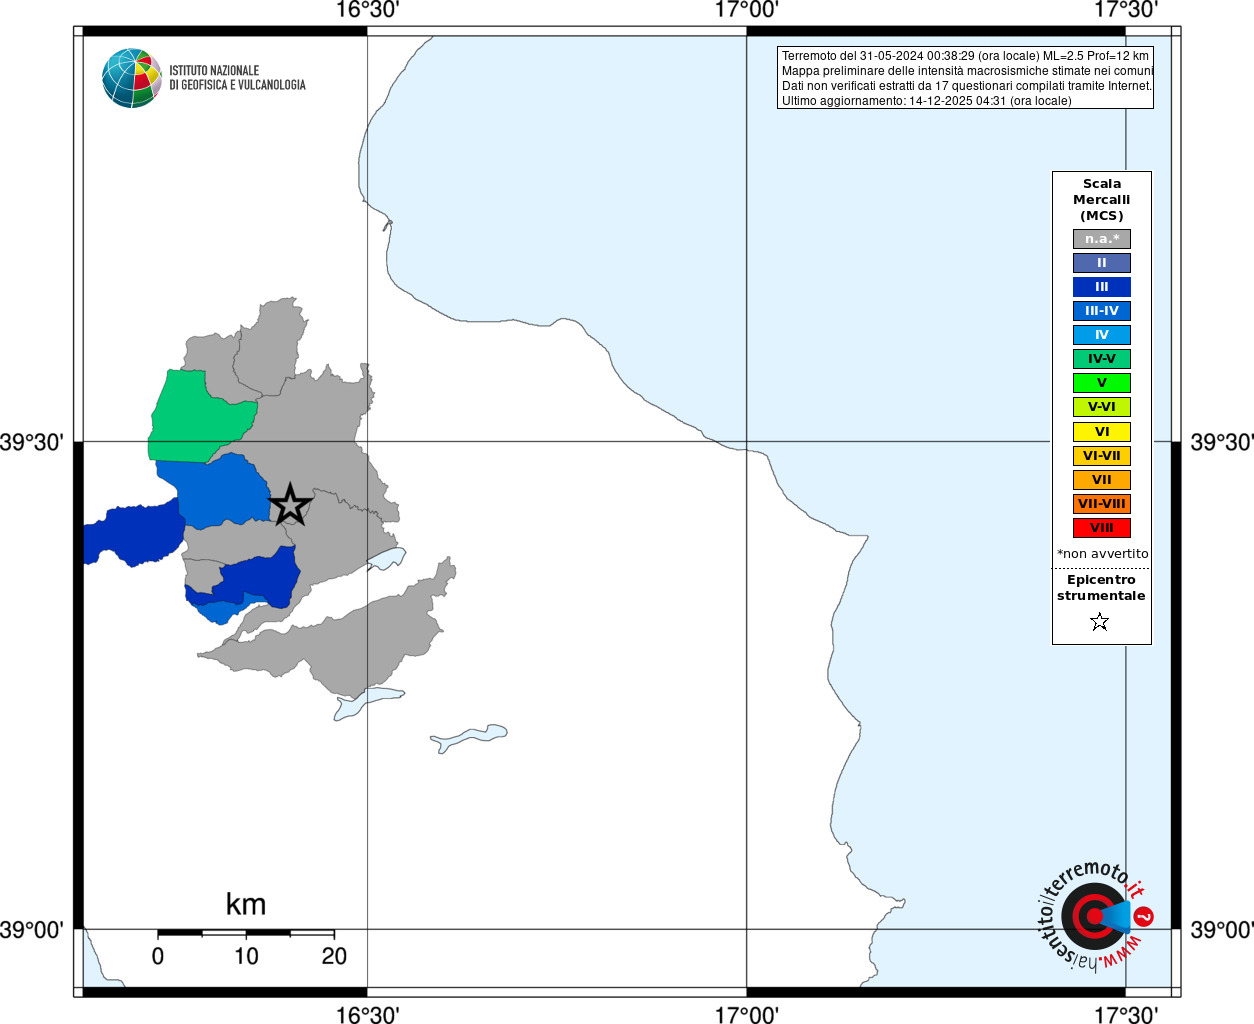Click the 'km' scale bar label
The width and height of the screenshot is (1254, 1024).
tap(246, 904)
